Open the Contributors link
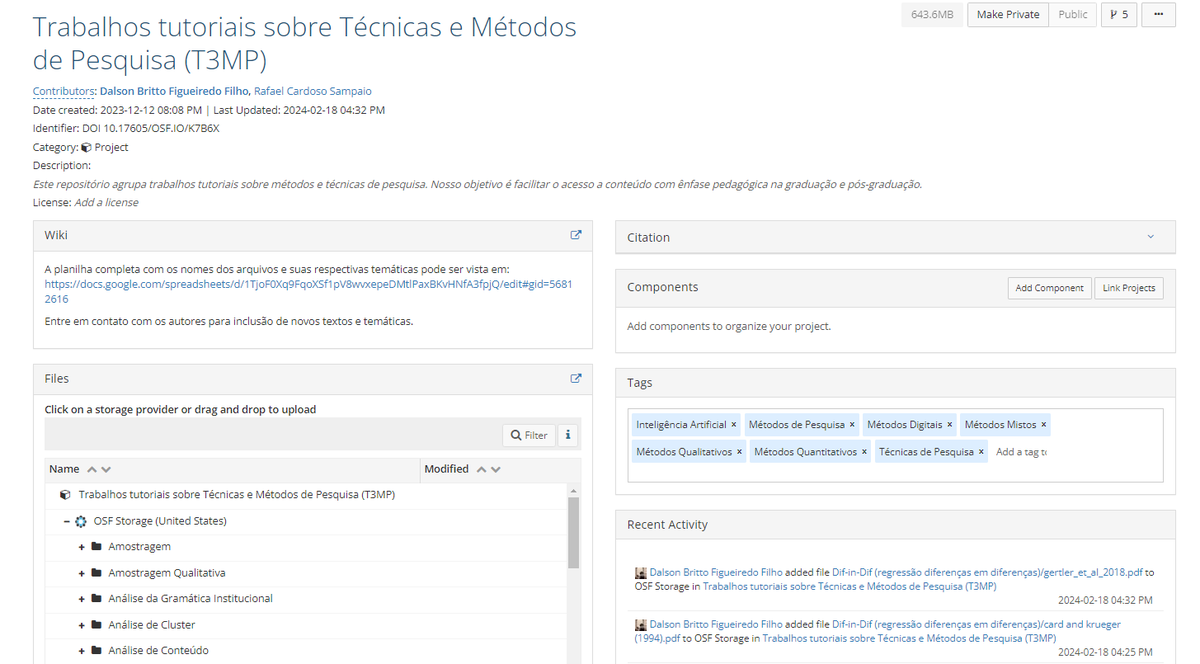This screenshot has height=664, width=1200. 64,91
